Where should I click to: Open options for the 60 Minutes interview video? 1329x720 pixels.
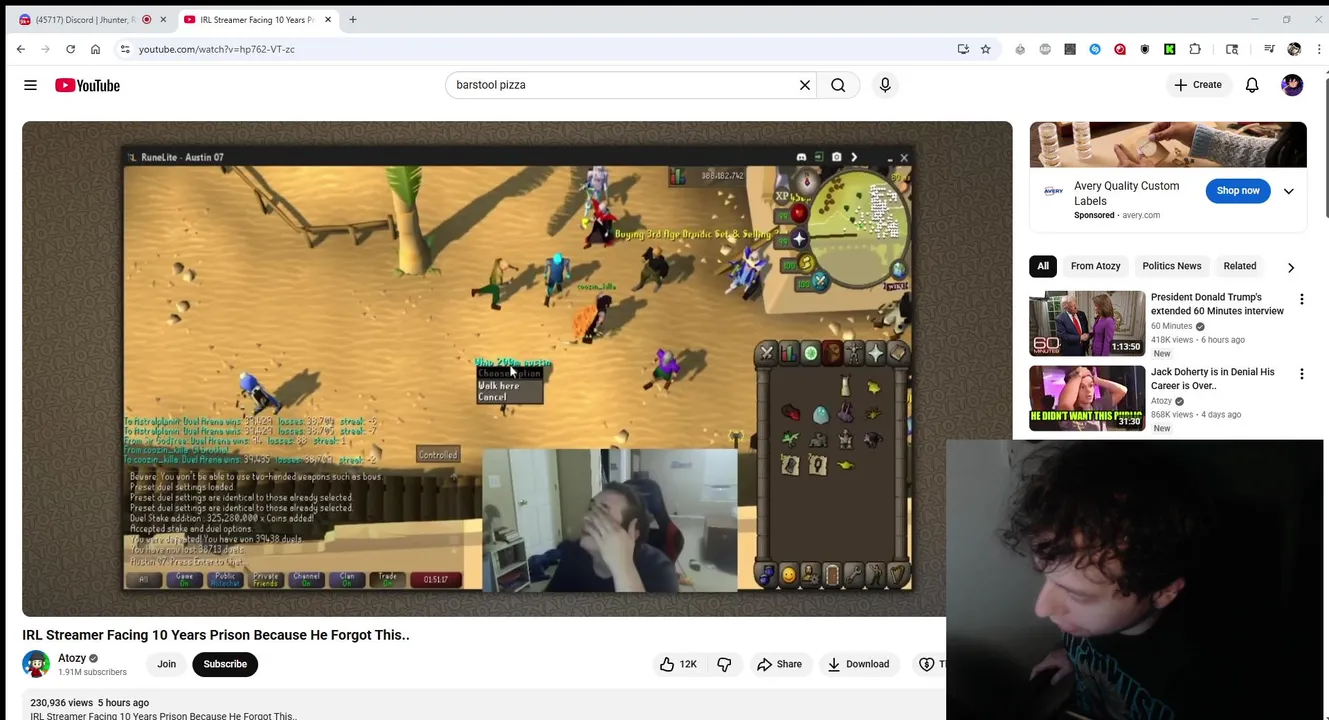[1301, 299]
